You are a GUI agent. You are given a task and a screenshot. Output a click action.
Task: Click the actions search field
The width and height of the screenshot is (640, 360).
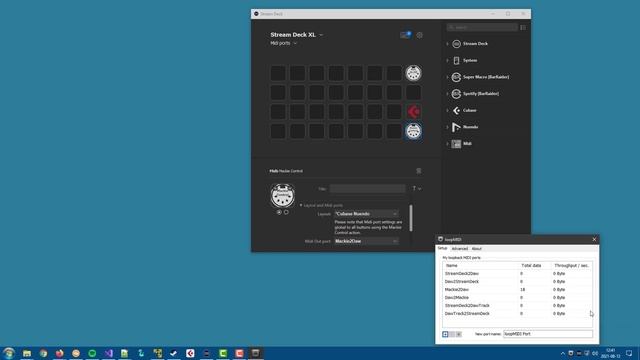pos(482,27)
